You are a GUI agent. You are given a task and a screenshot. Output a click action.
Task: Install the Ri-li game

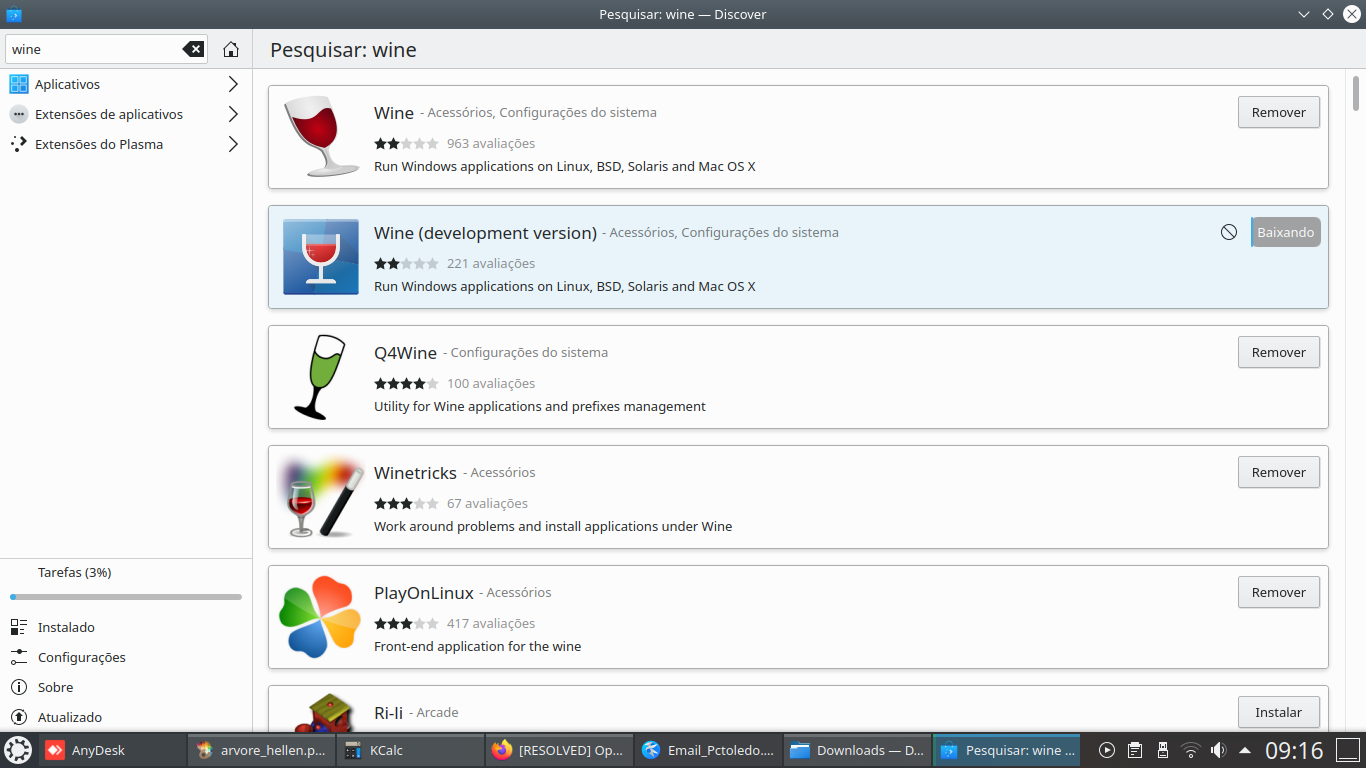(x=1278, y=712)
